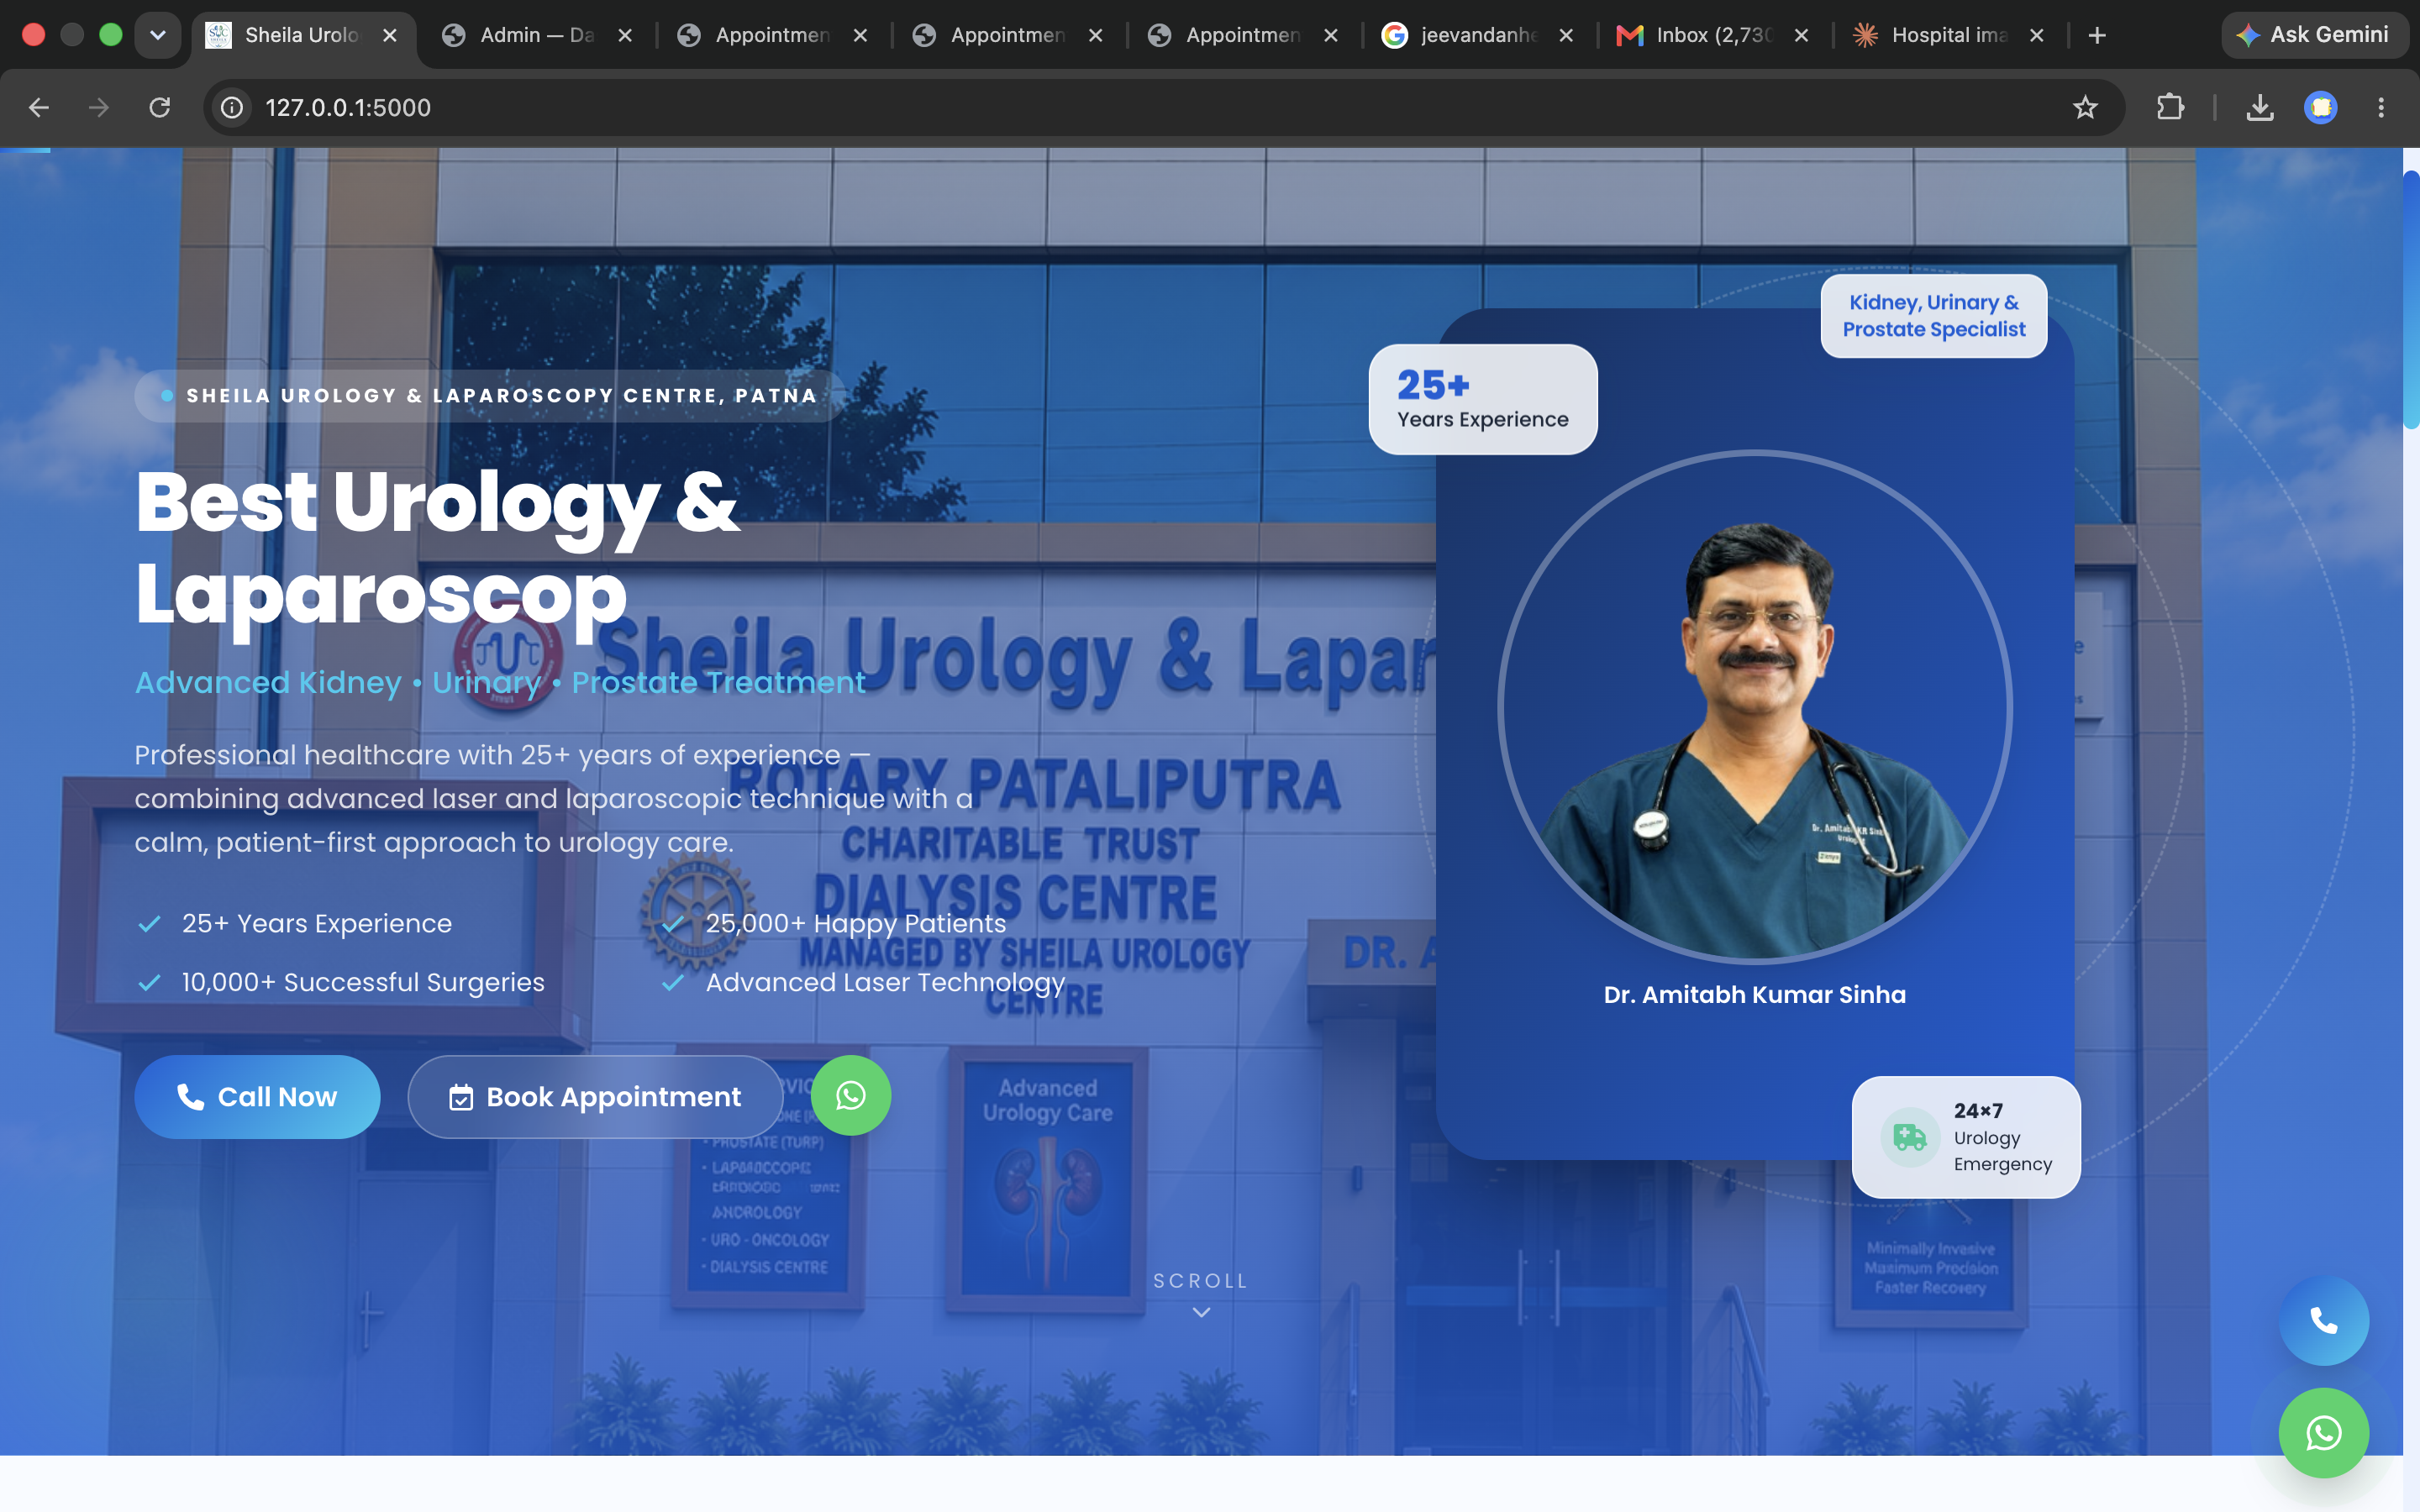
Task: Open the Downloads icon in toolbar
Action: [2260, 107]
